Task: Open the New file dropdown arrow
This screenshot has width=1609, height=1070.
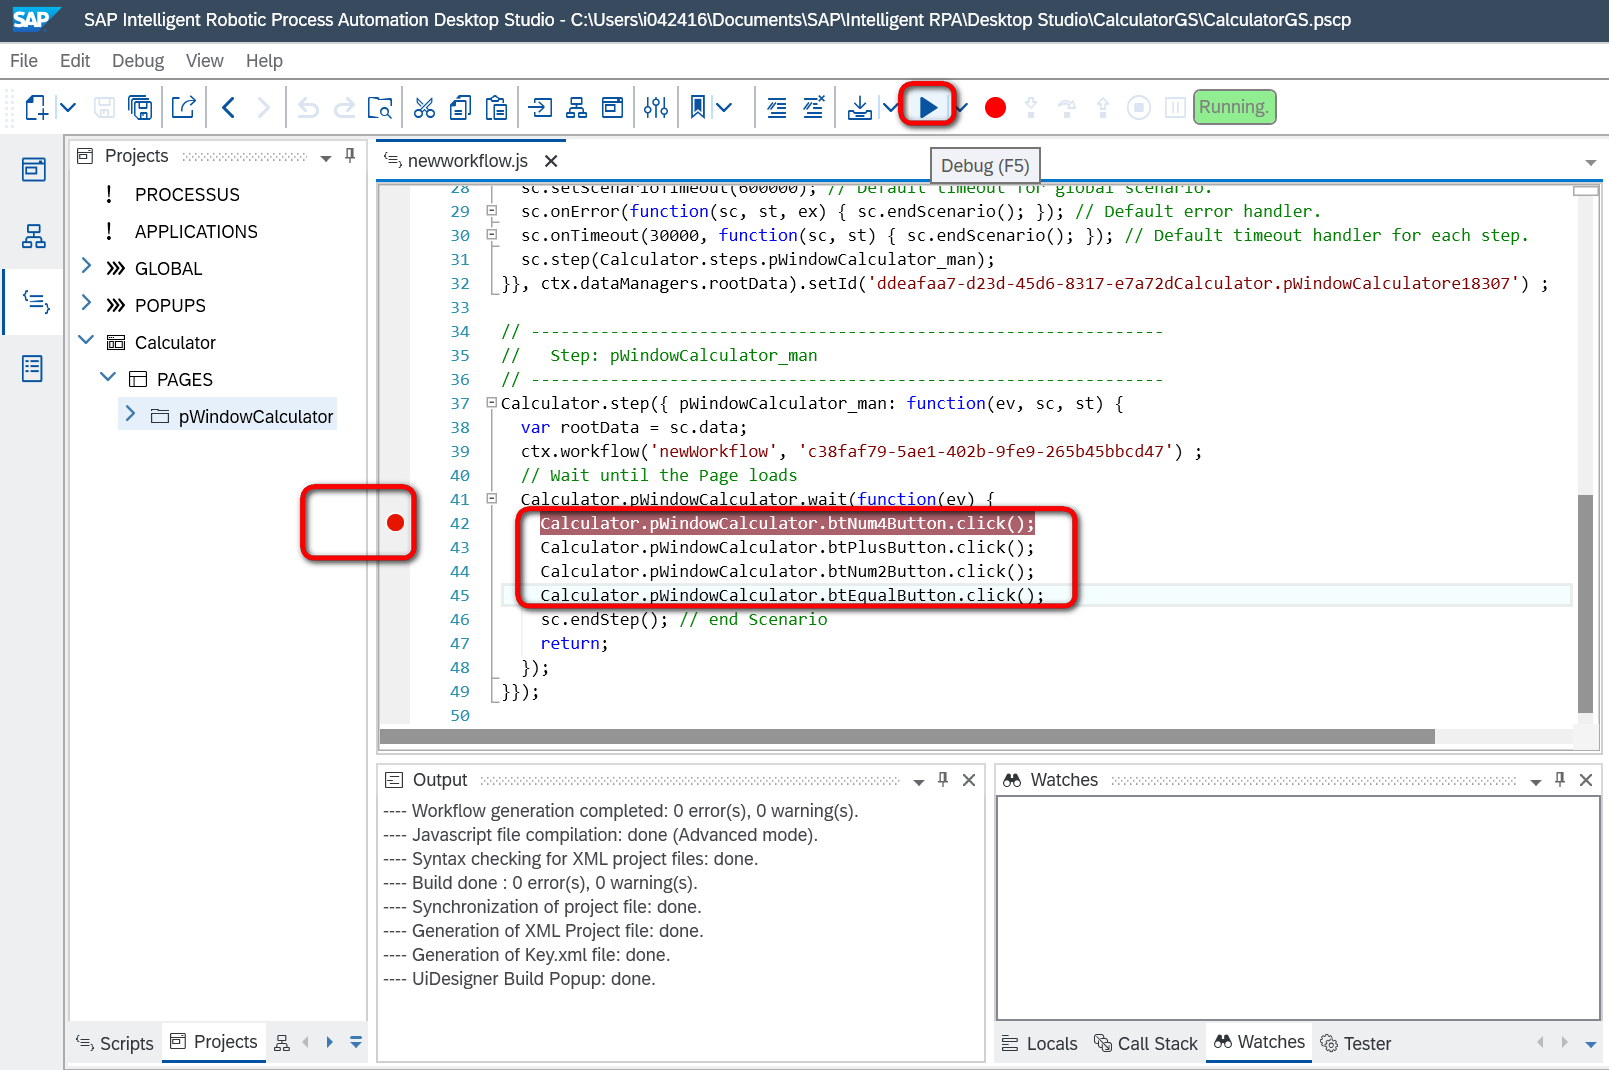Action: click(x=68, y=107)
